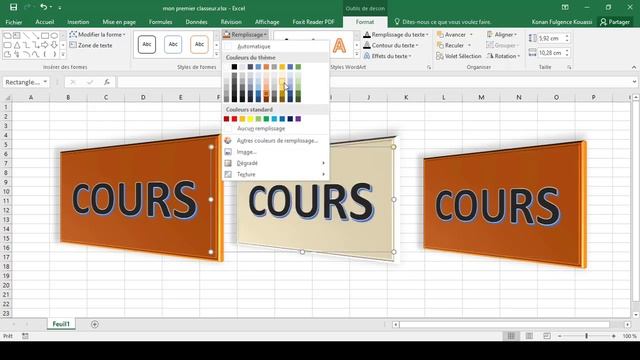Pick the gold theme color in top row
Image resolution: width=640 pixels, height=360 pixels.
pyautogui.click(x=282, y=67)
